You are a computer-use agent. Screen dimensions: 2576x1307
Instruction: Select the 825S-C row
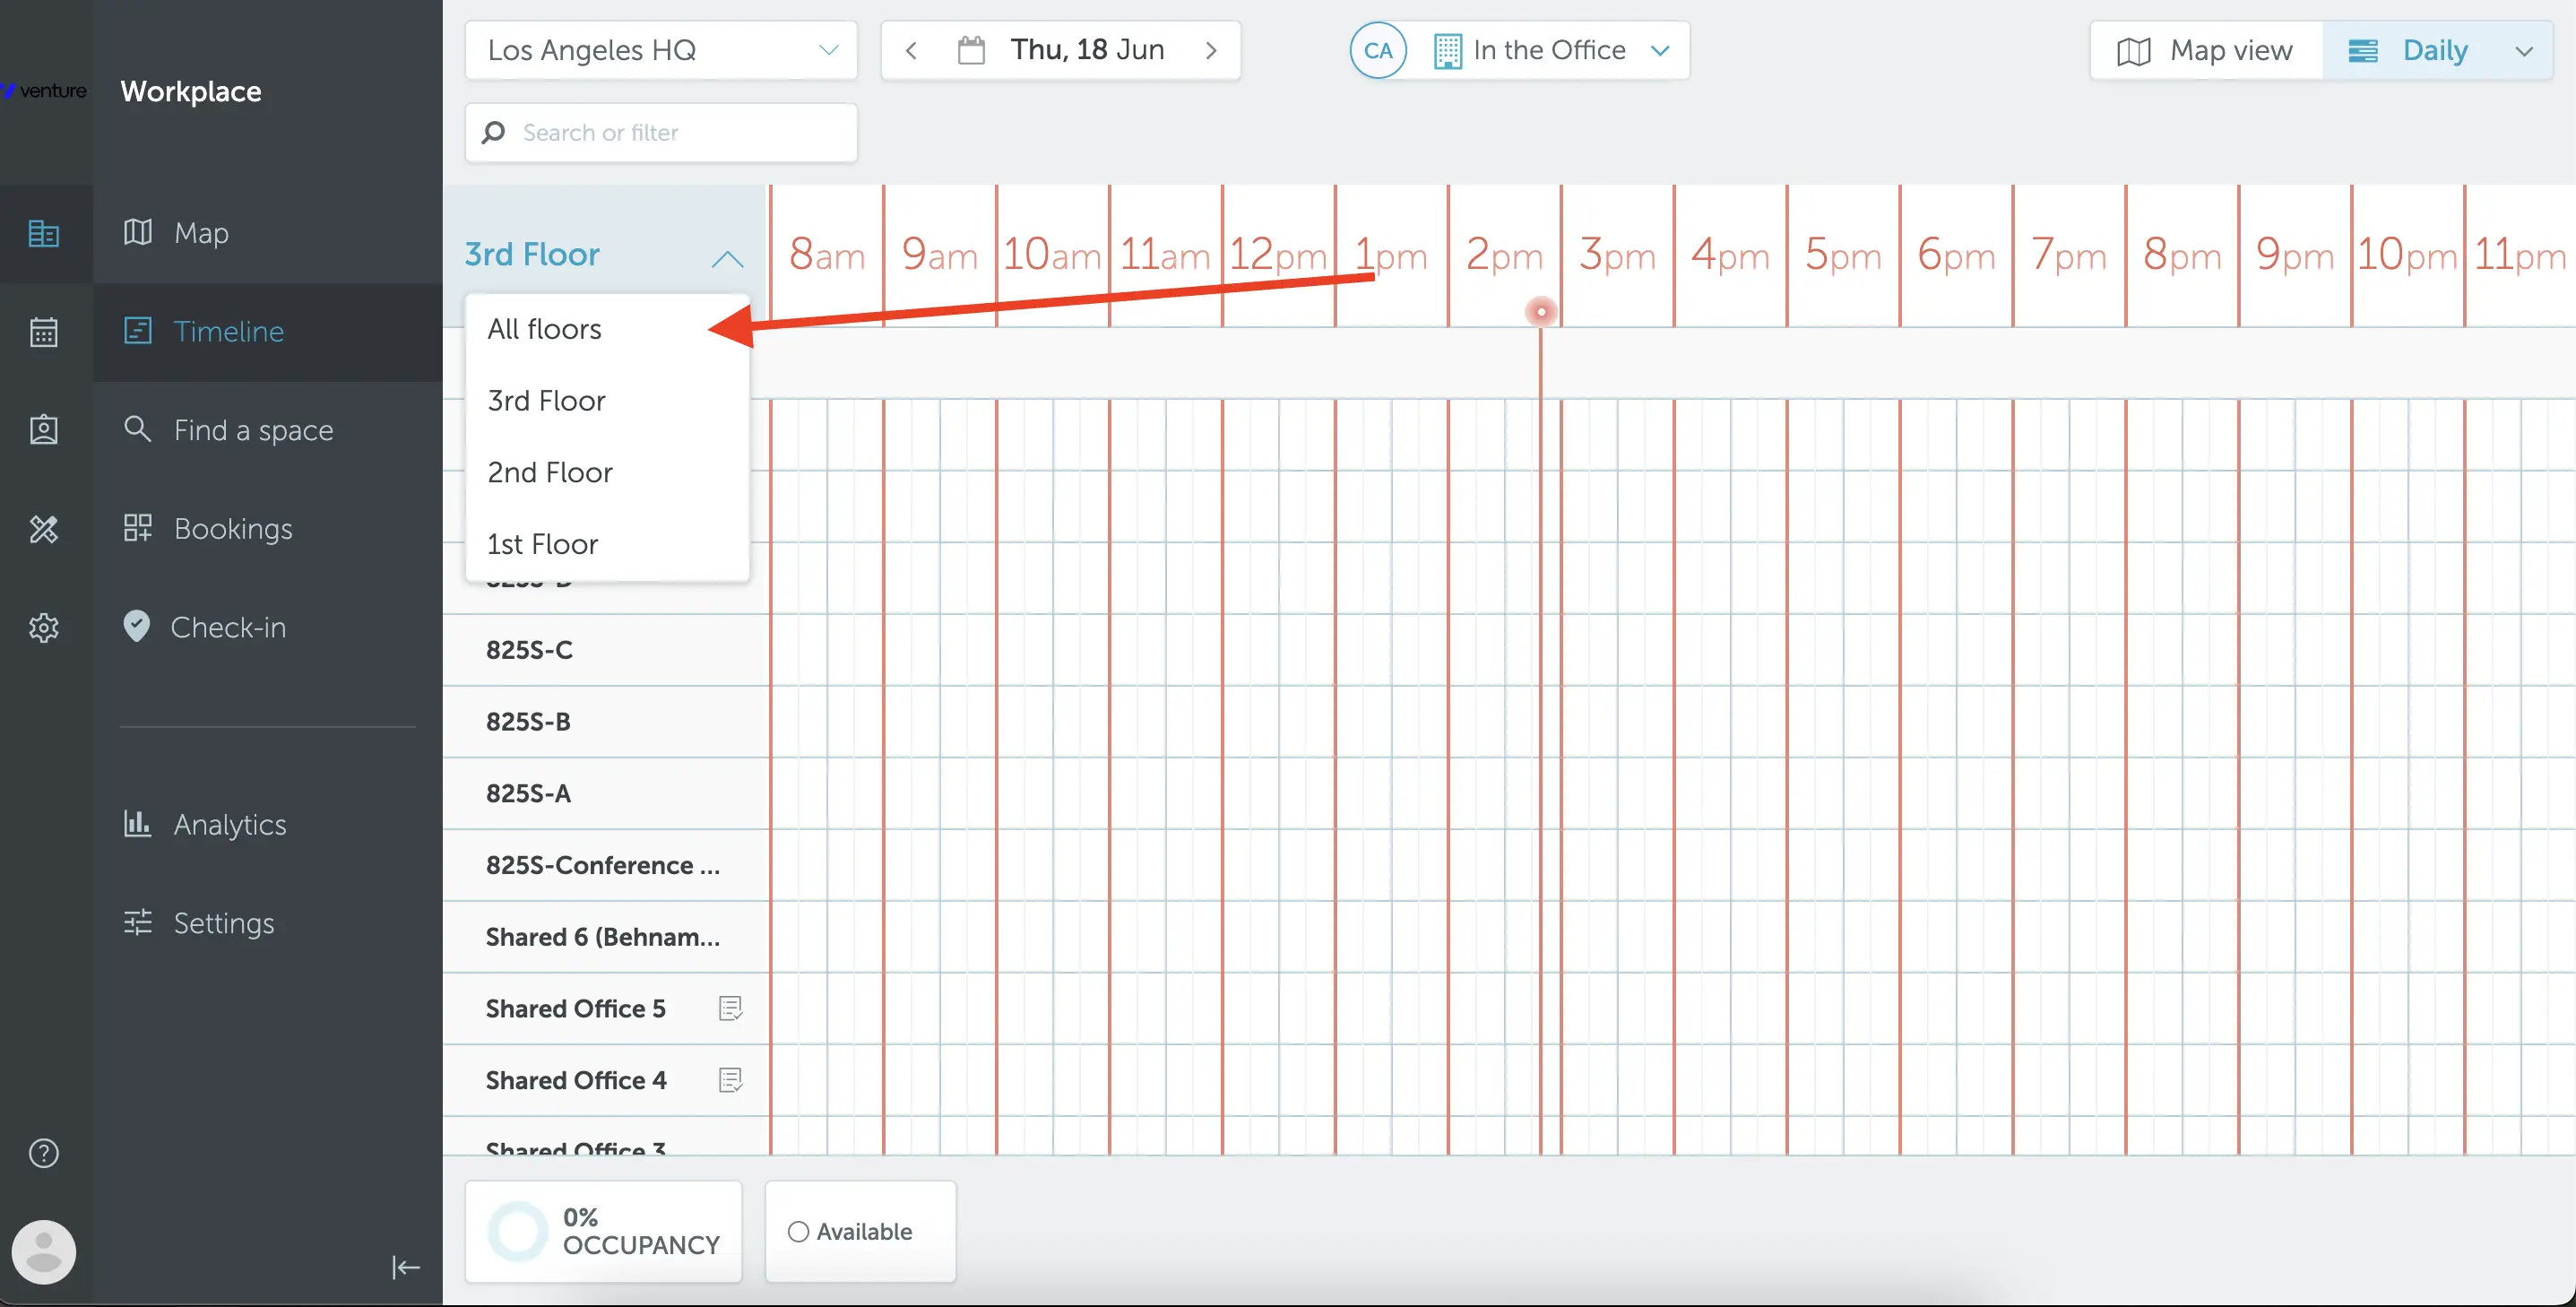[606, 650]
